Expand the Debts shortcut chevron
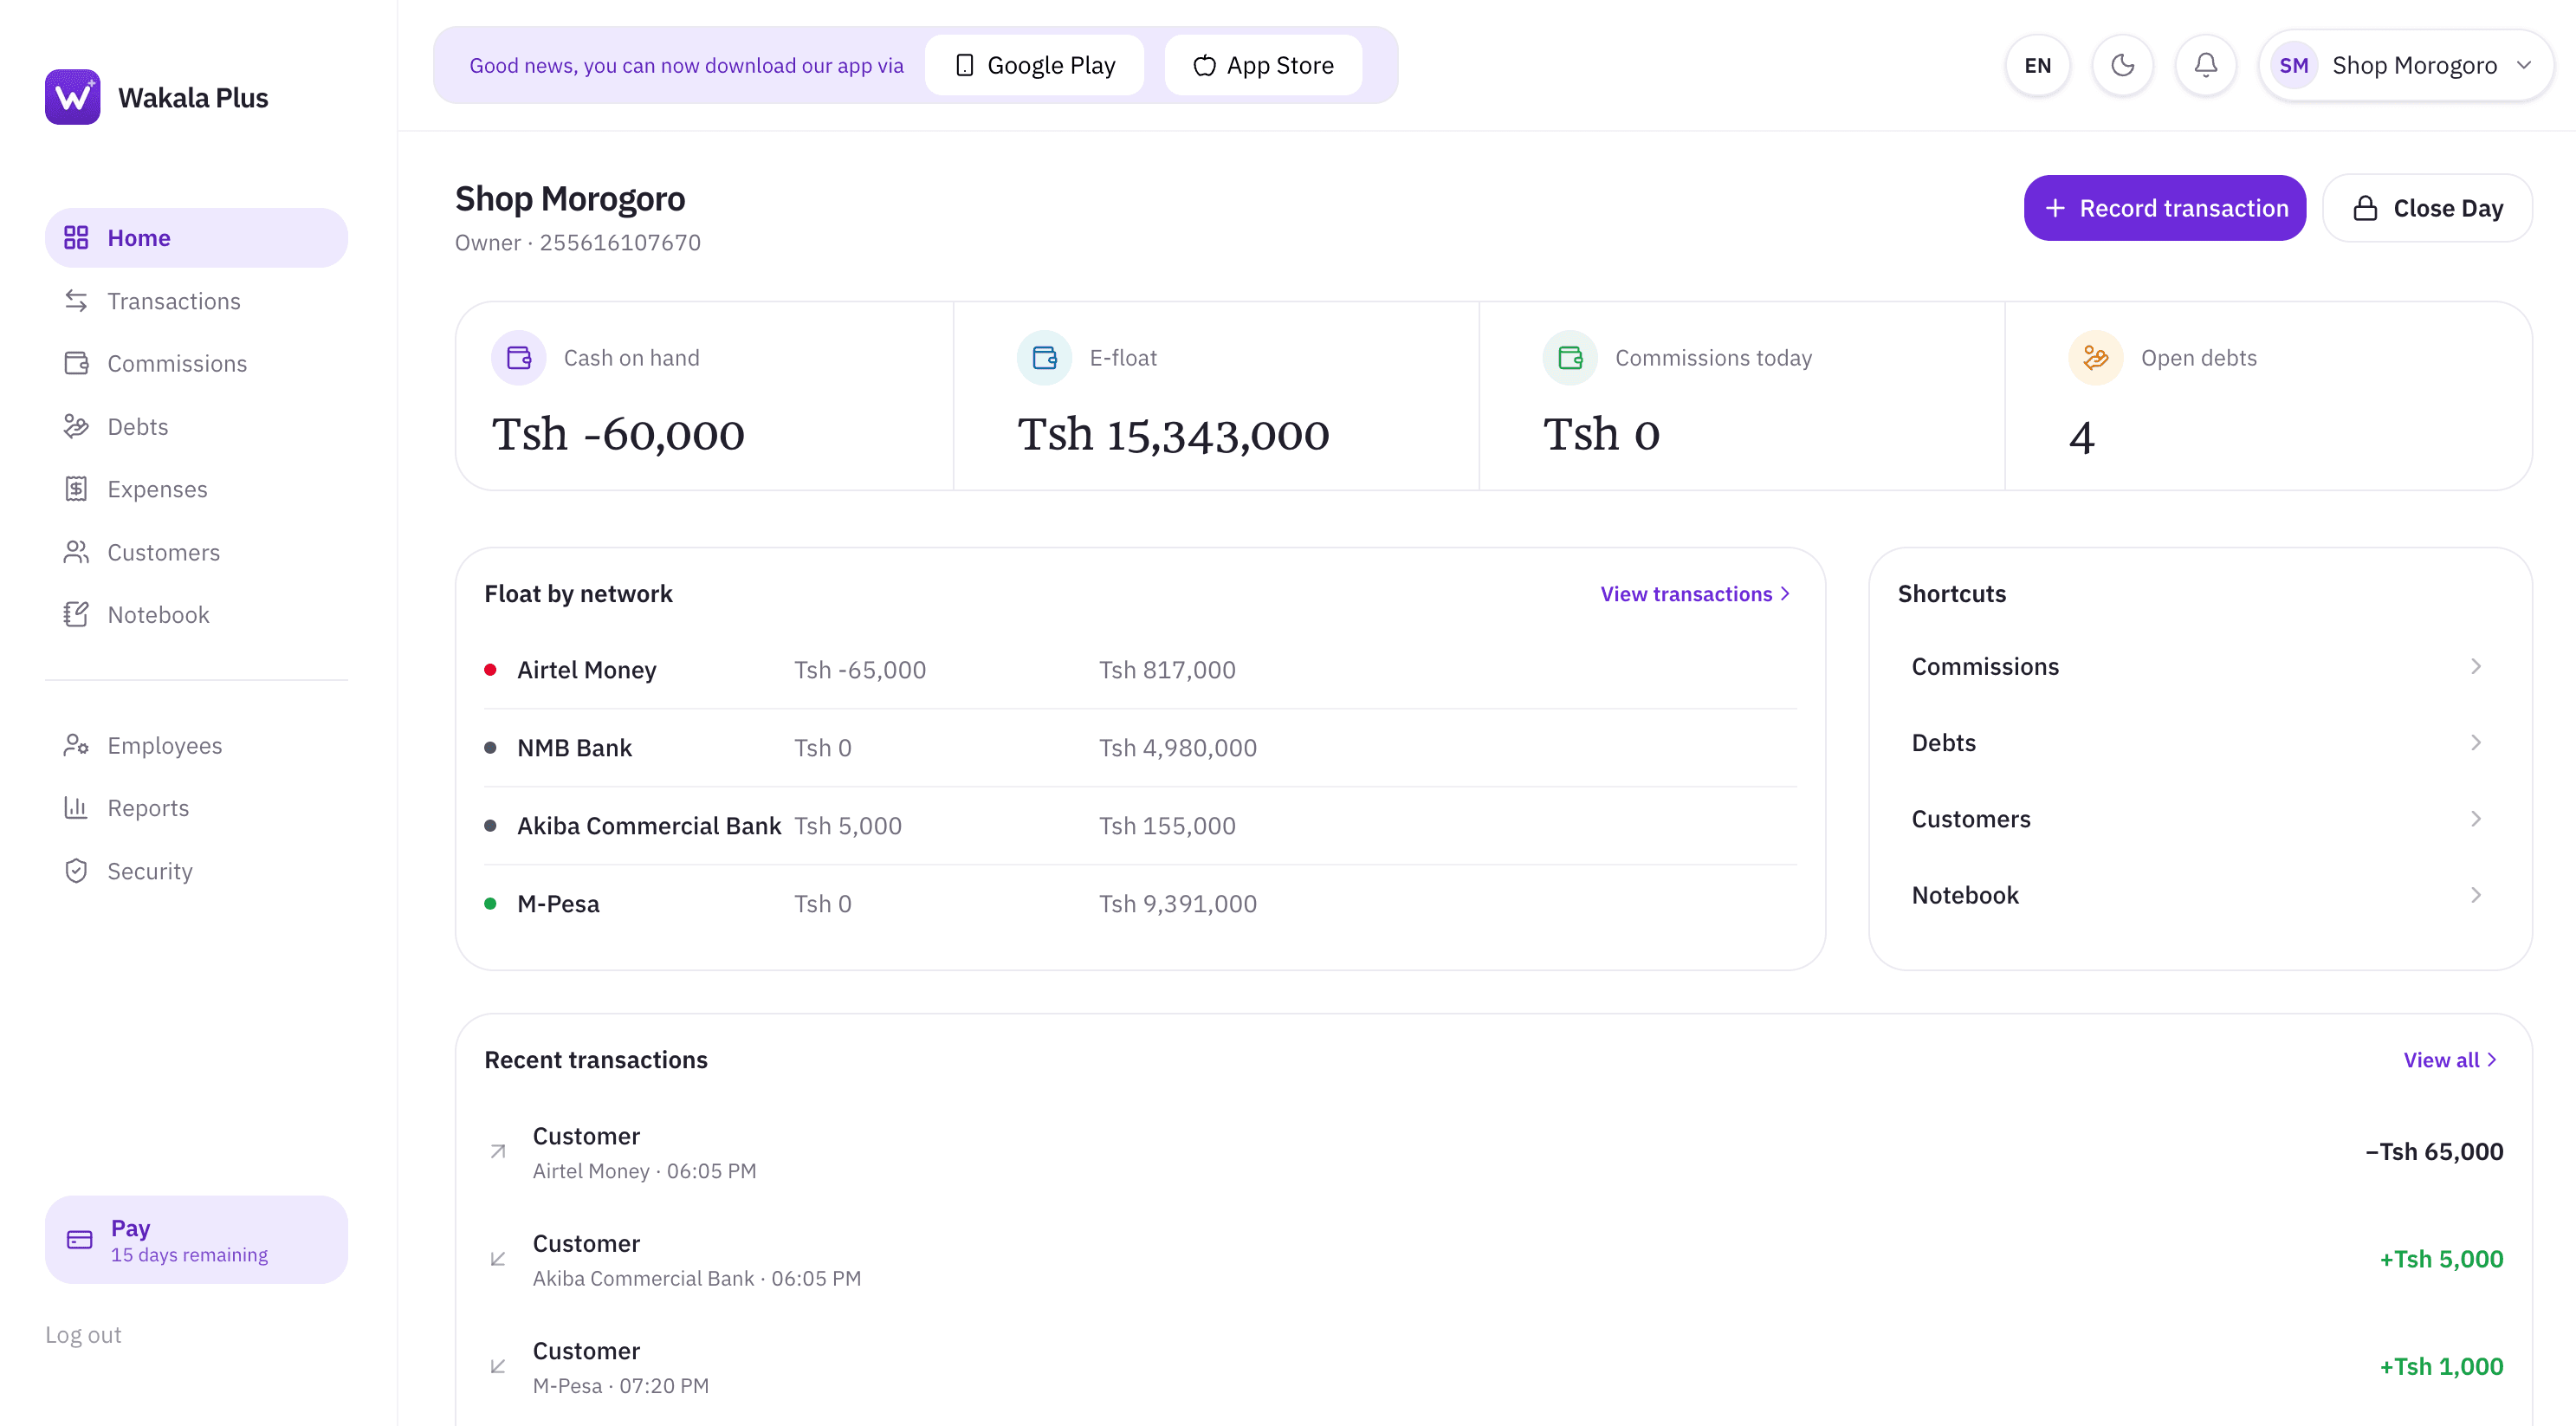 [2476, 743]
